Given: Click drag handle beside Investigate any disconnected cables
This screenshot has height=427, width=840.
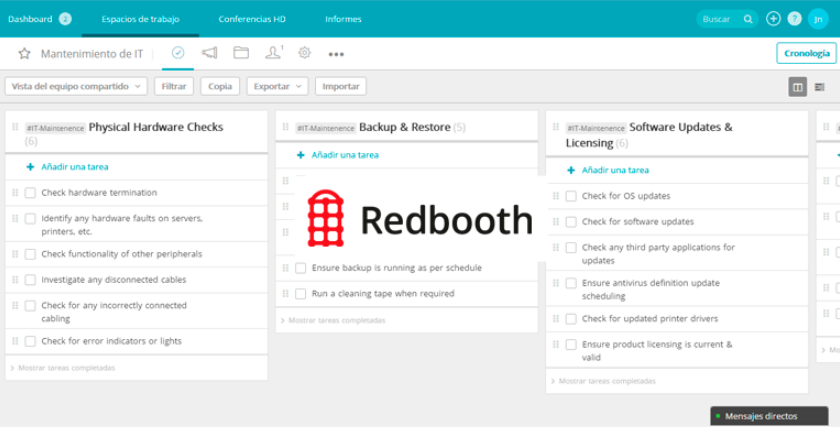Looking at the screenshot, I should (x=15, y=279).
